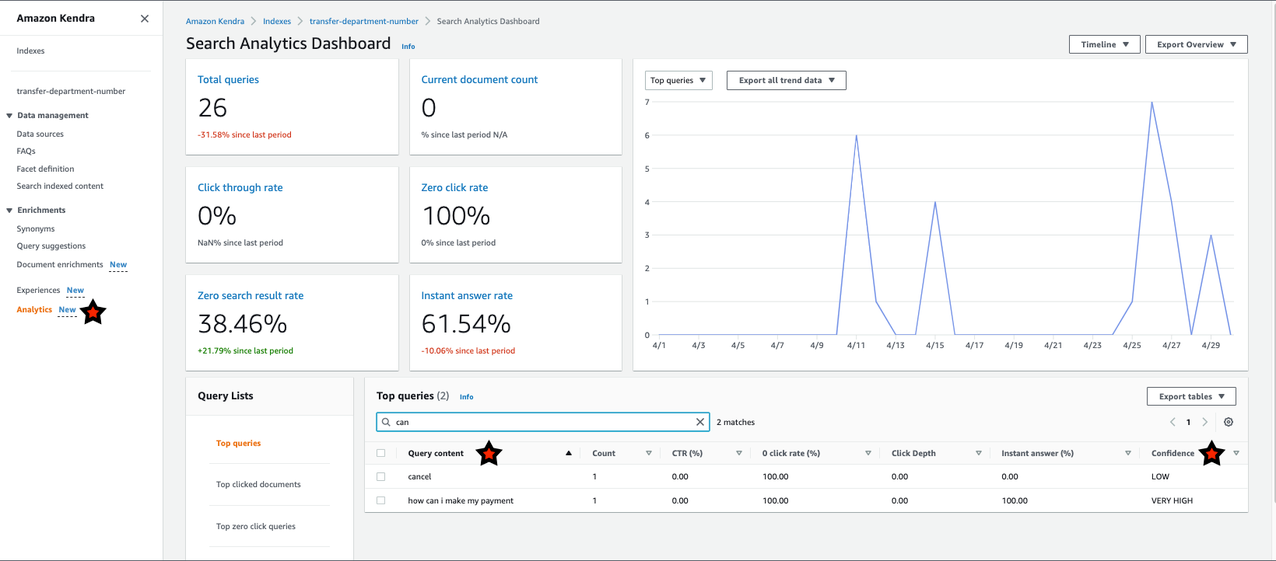Click Query content column header
1276x561 pixels.
(436, 453)
